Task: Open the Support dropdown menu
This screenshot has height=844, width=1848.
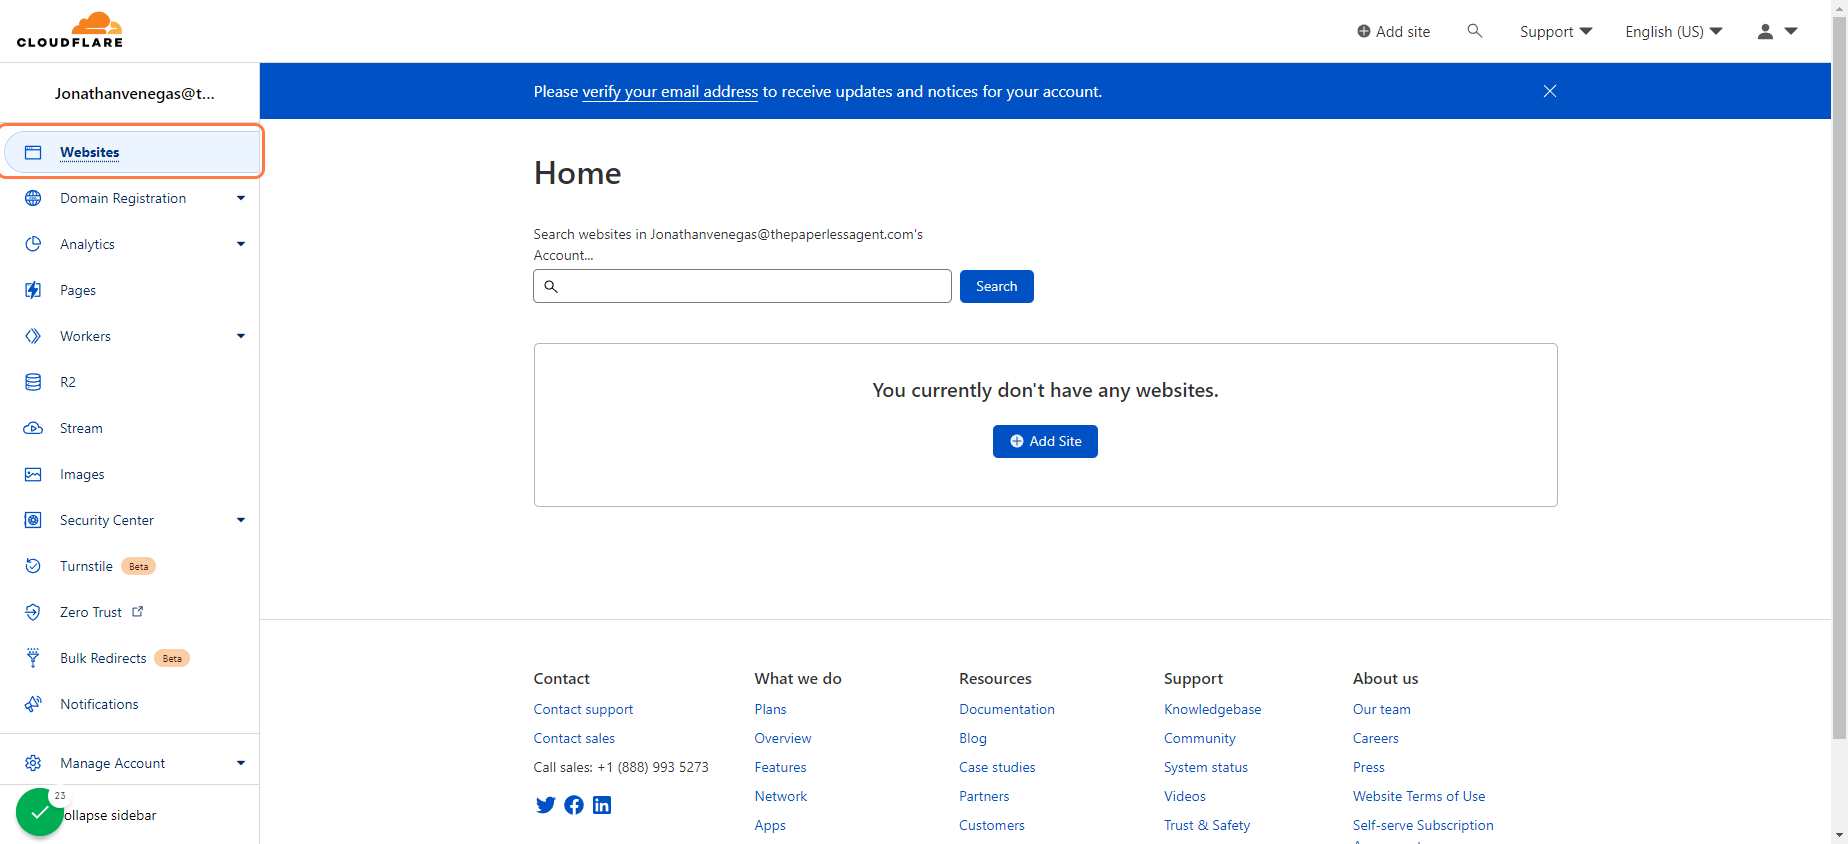Action: 1556,31
